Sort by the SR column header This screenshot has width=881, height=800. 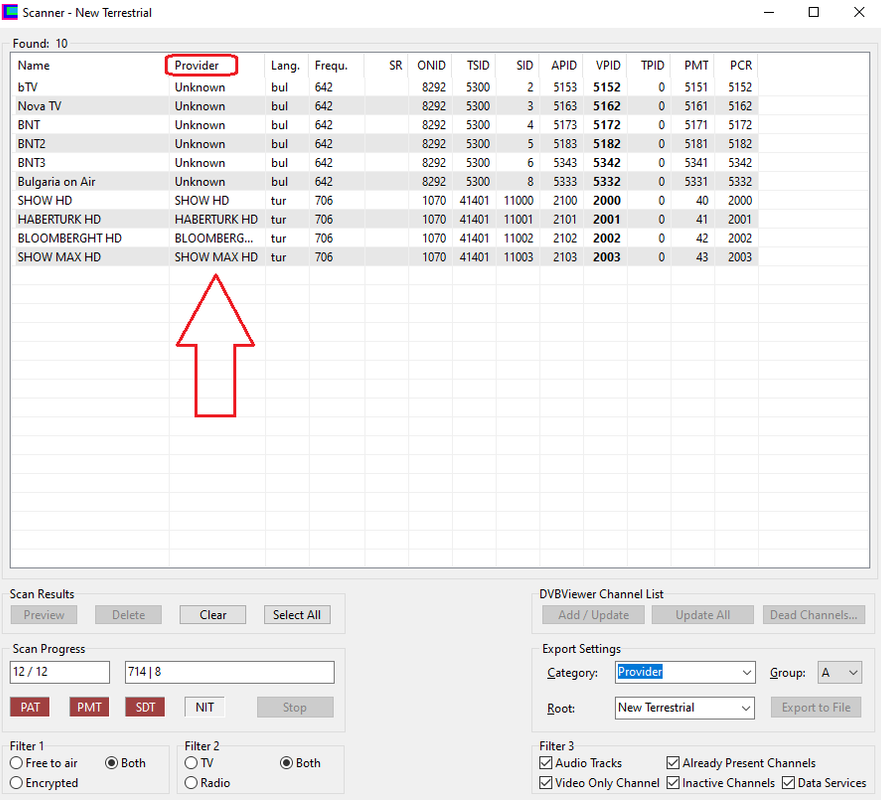pyautogui.click(x=387, y=66)
